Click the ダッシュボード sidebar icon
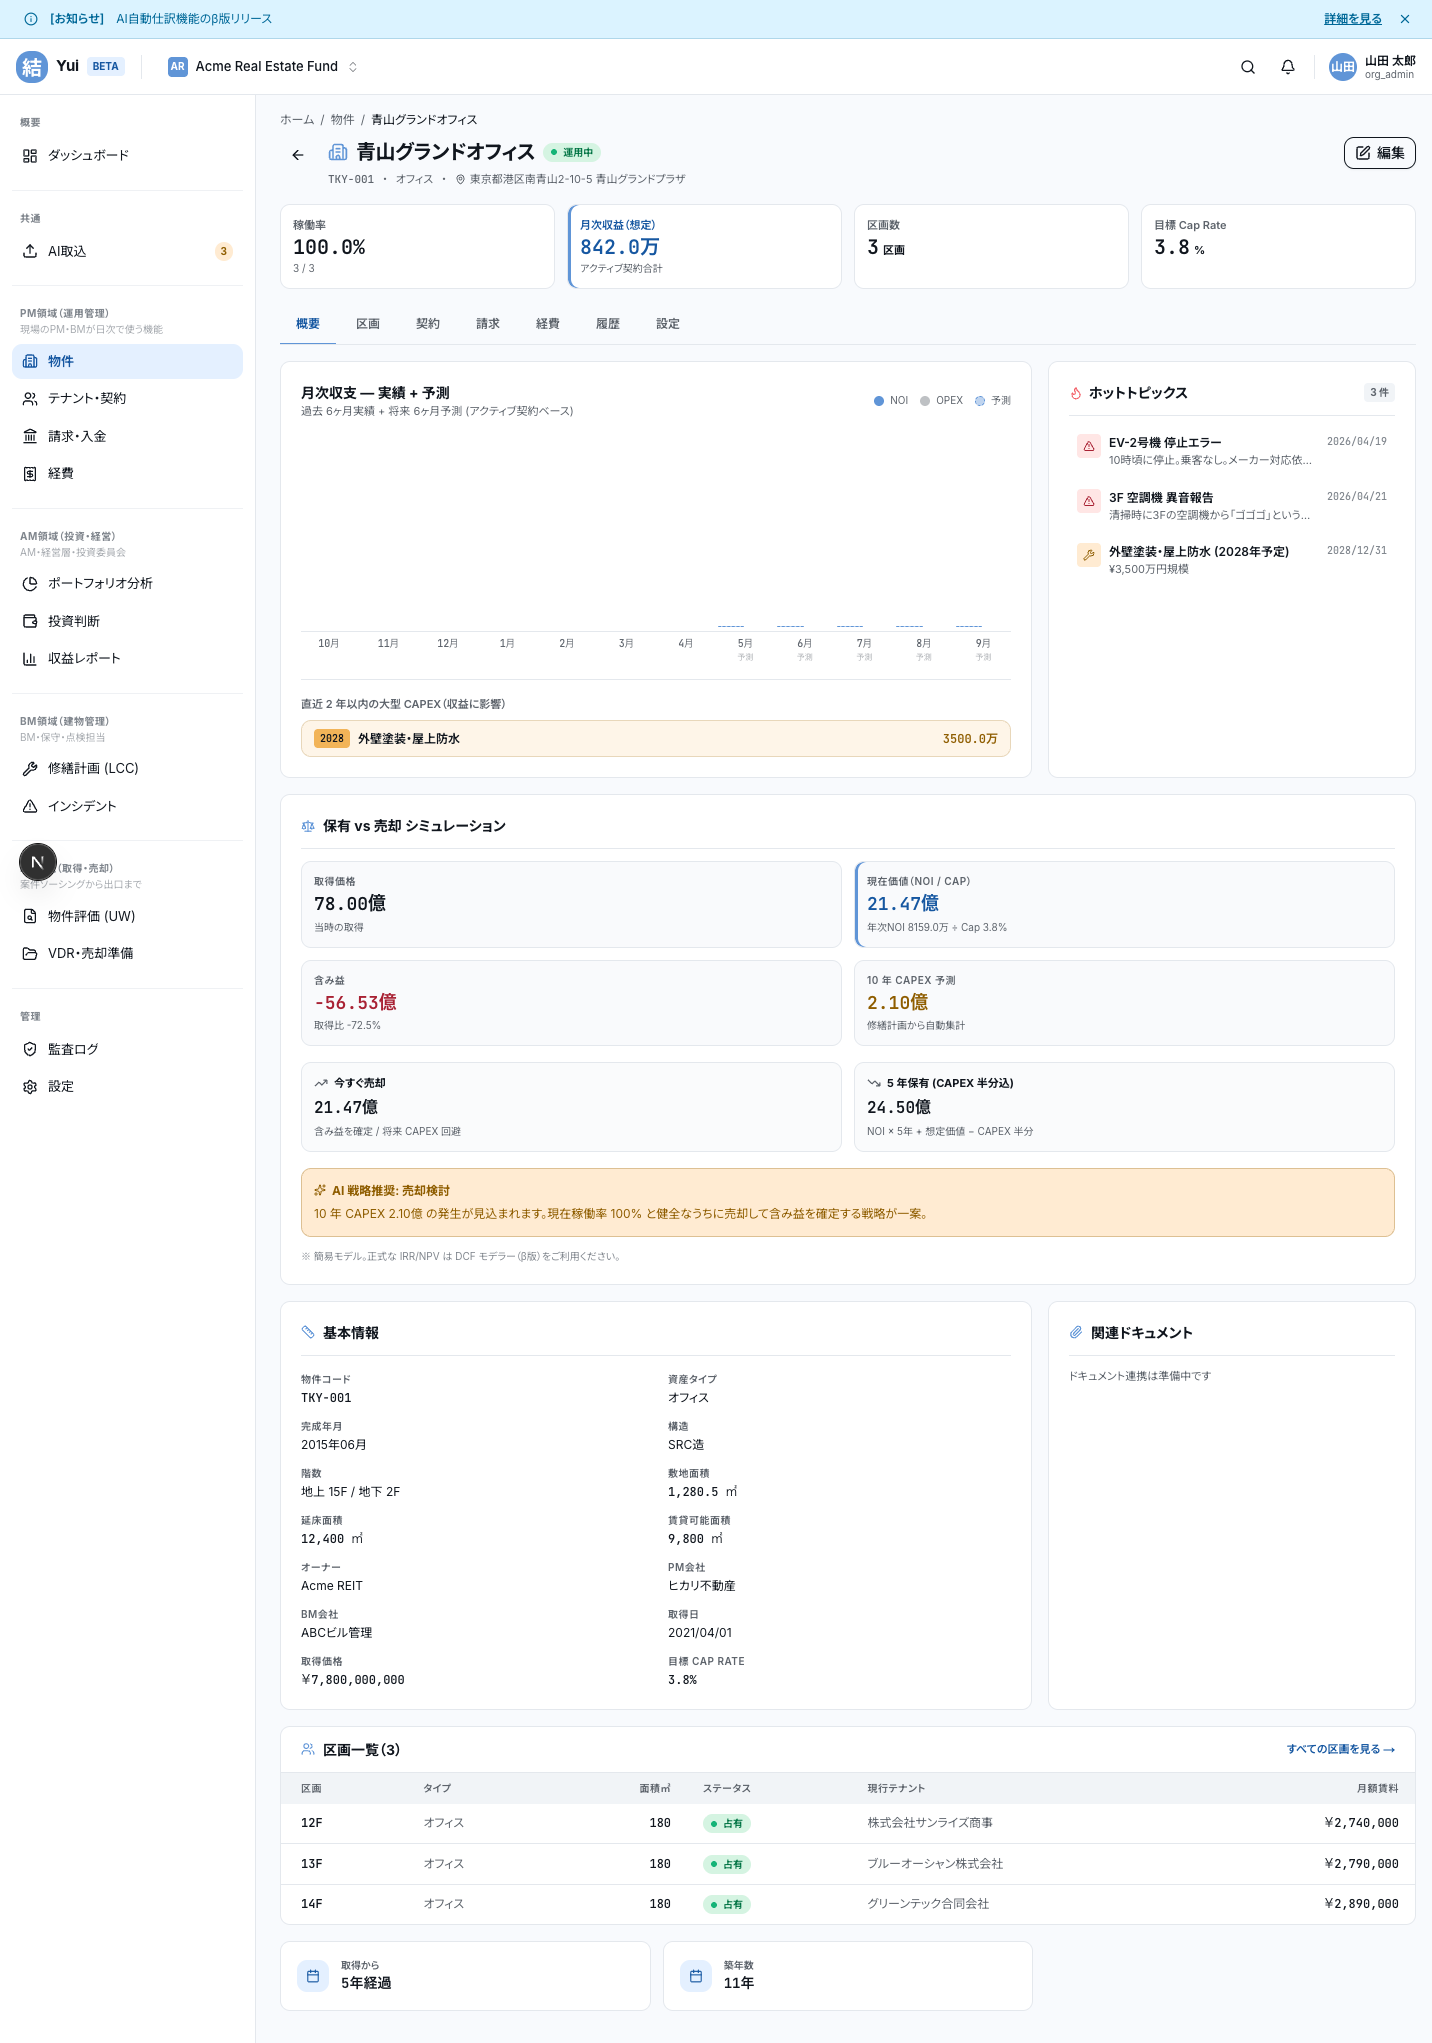1432x2043 pixels. pos(30,156)
